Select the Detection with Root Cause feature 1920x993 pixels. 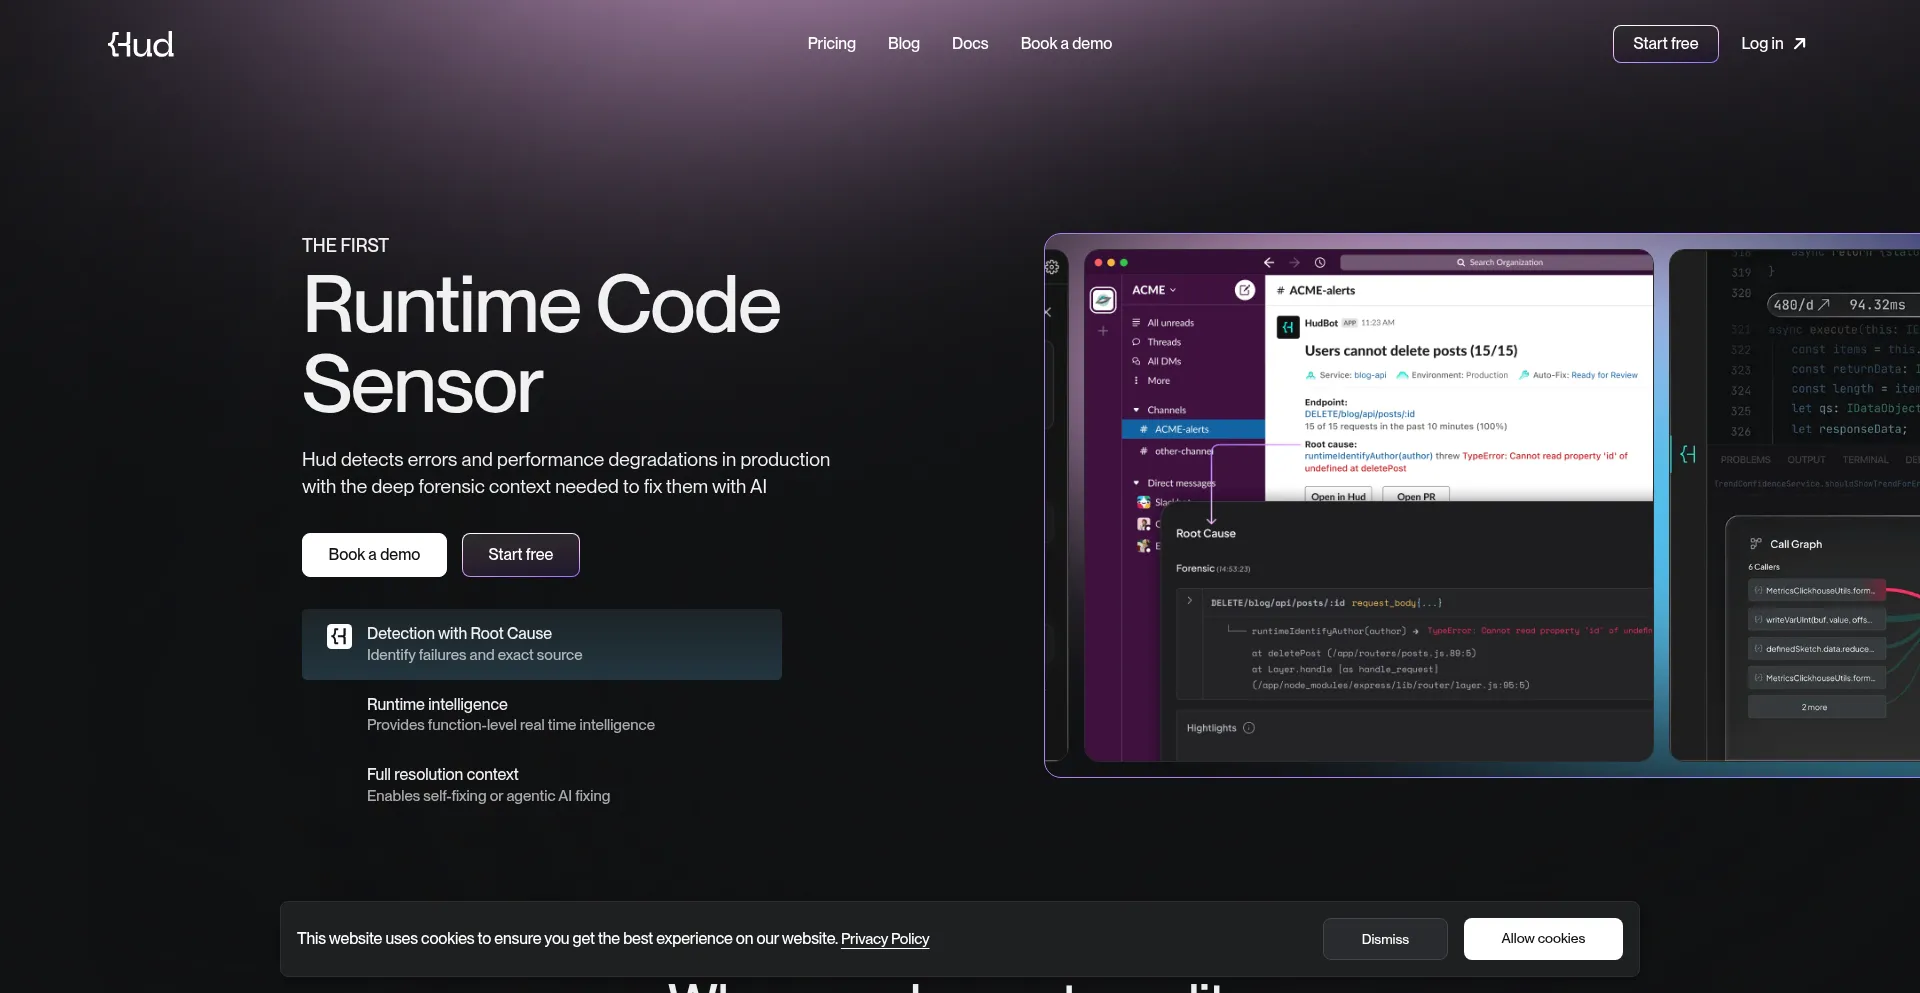pos(542,644)
